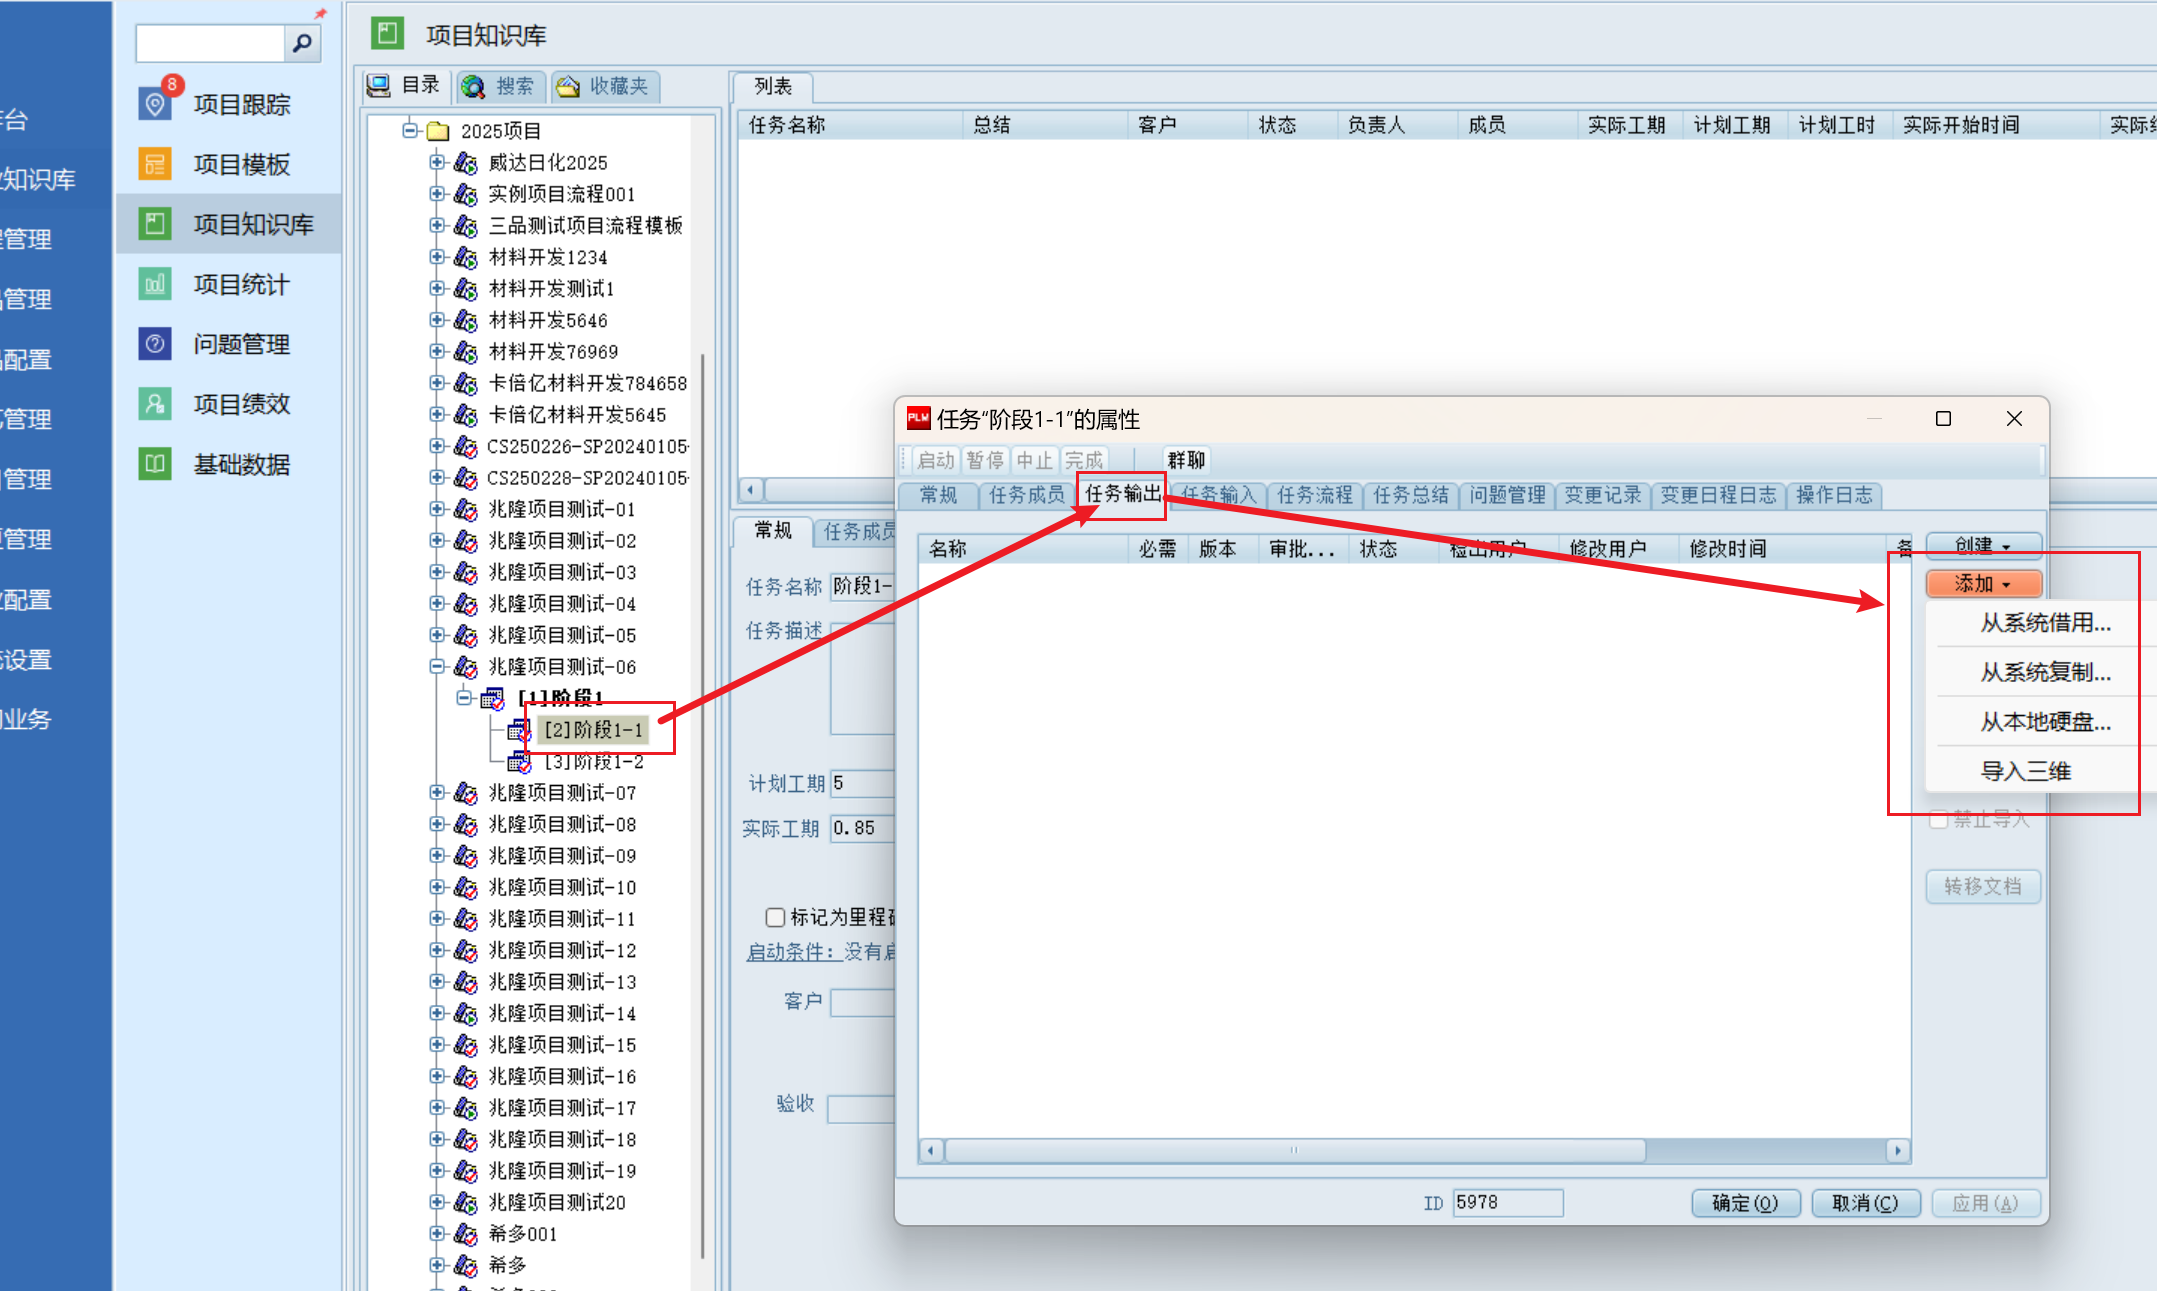Open 基础数据 book icon

coord(155,464)
